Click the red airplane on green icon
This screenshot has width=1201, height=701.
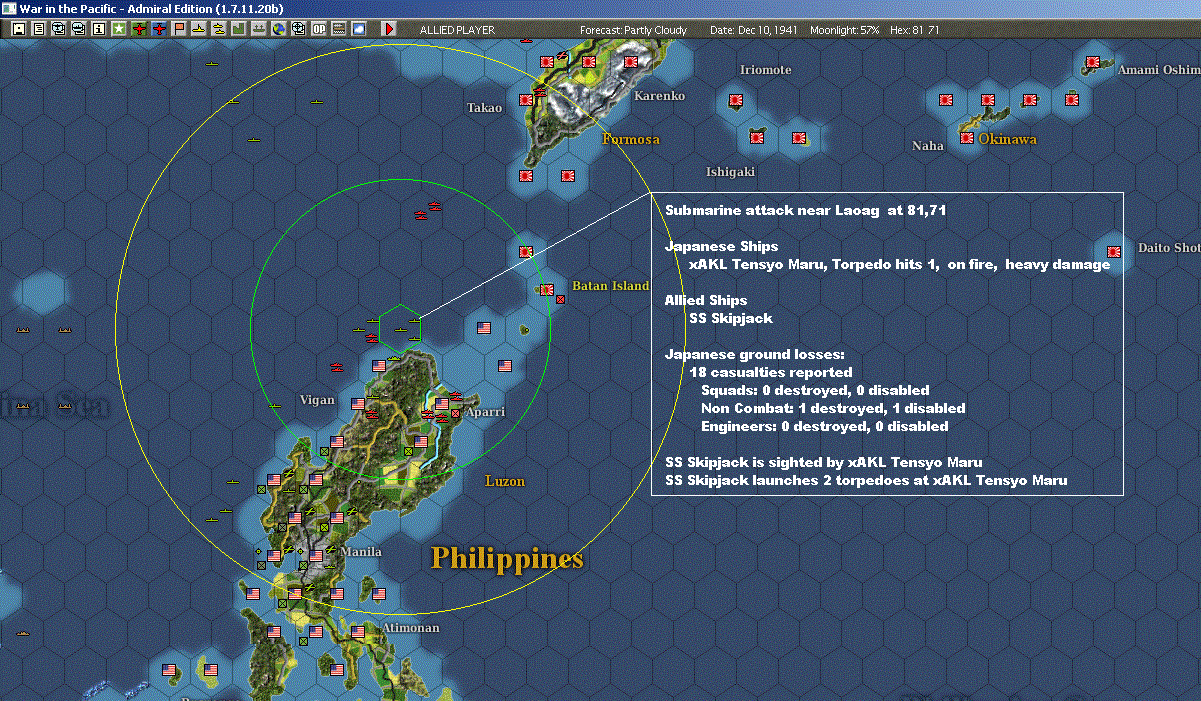(139, 30)
